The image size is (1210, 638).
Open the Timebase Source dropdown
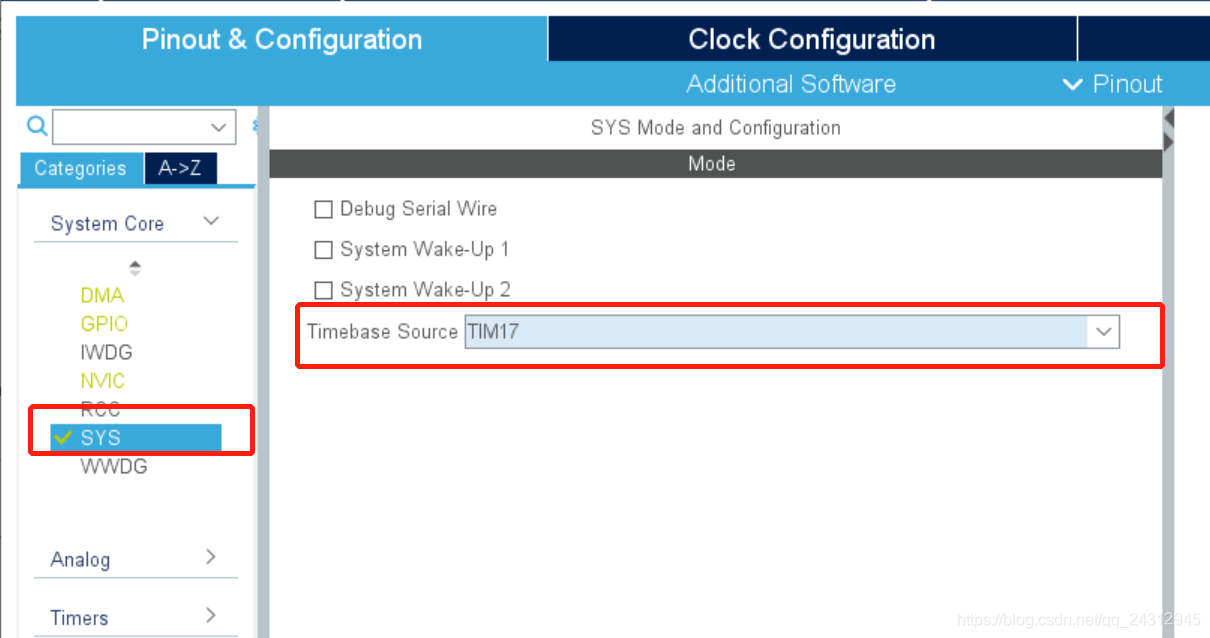tap(792, 332)
